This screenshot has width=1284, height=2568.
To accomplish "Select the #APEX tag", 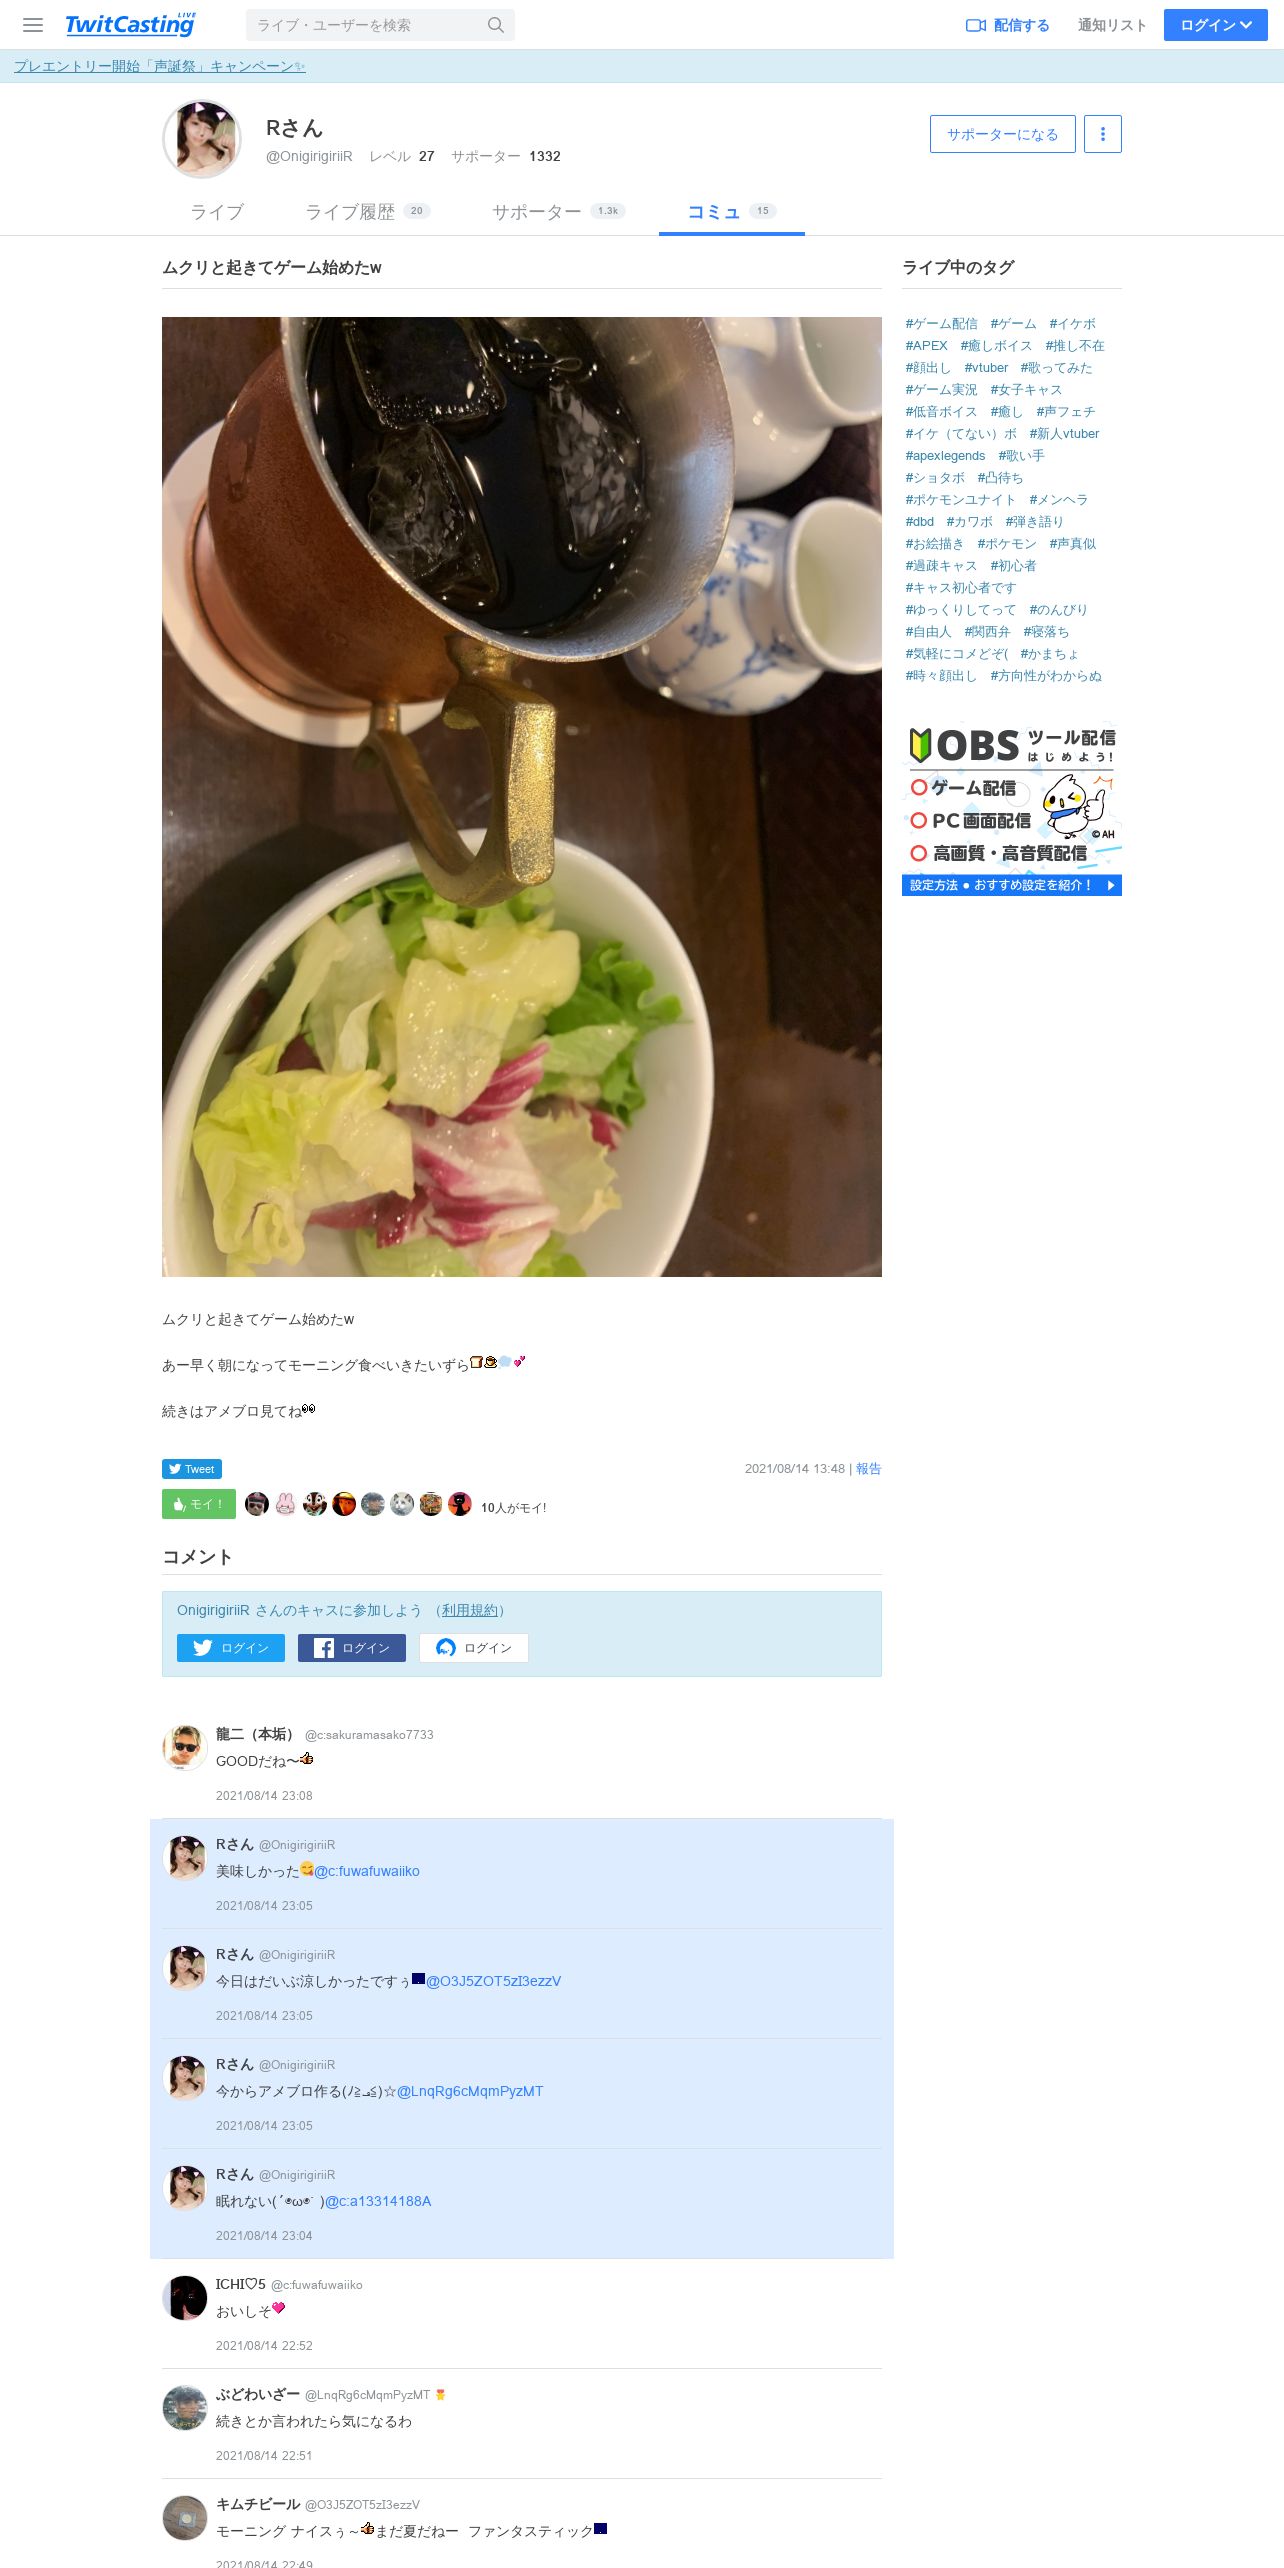I will (926, 346).
